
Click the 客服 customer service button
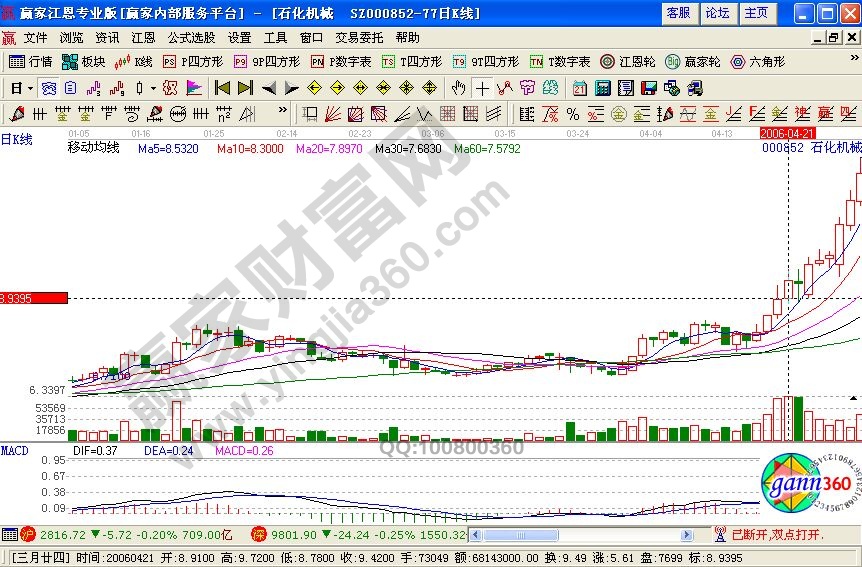tap(678, 13)
